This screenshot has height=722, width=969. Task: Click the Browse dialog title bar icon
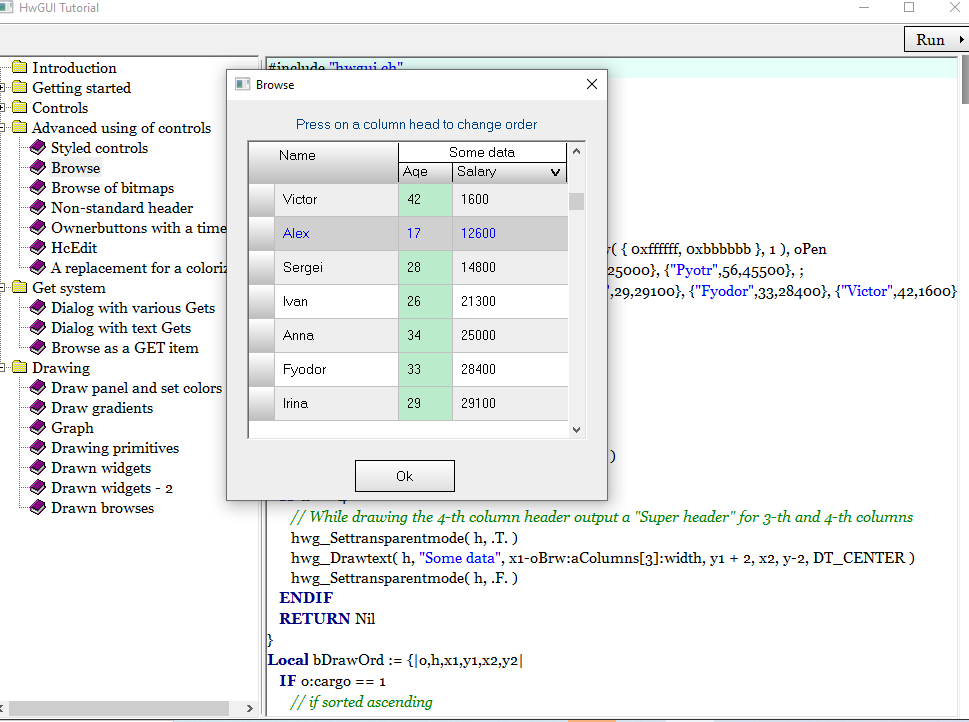point(241,85)
